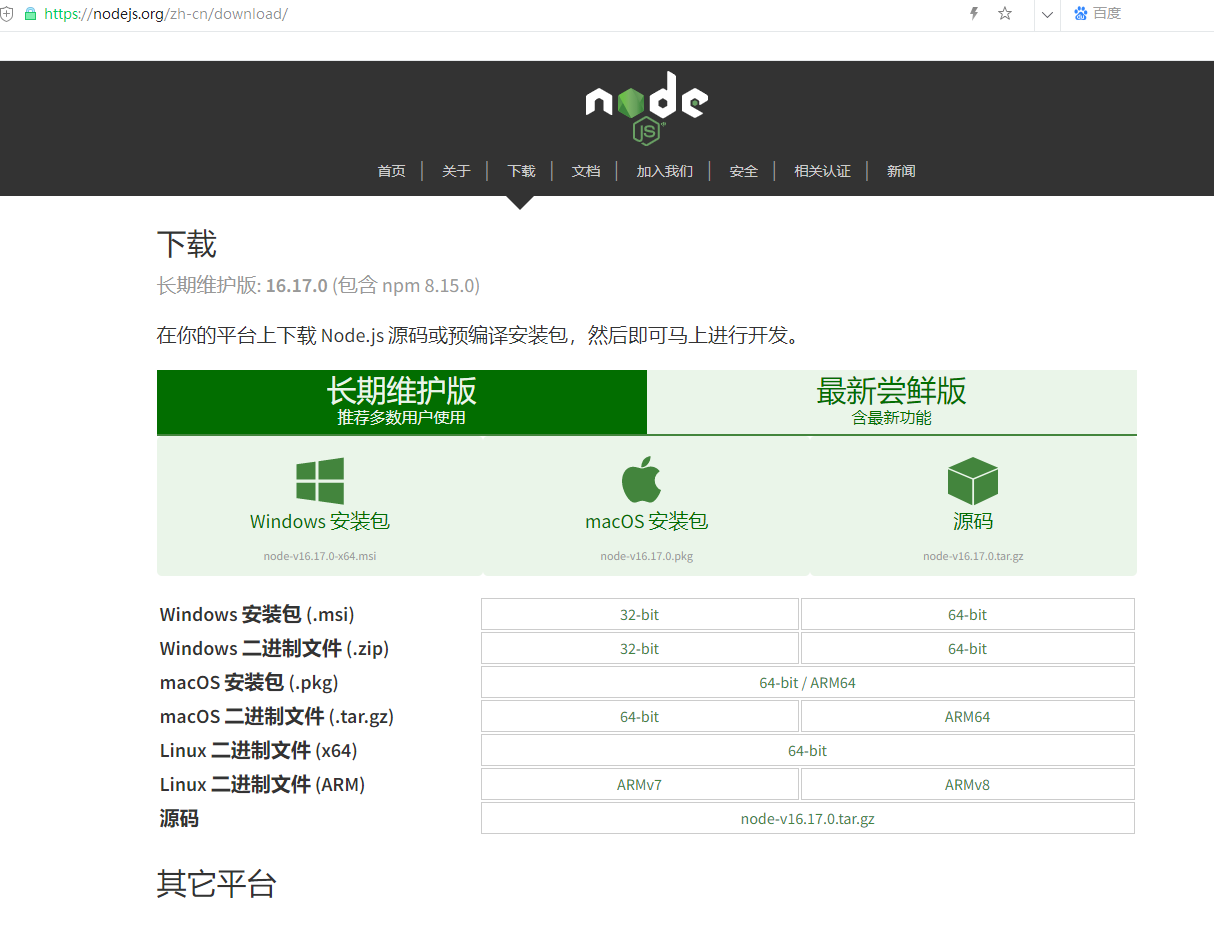Click the lightning bolt icon in address bar
Viewport: 1214px width, 929px height.
click(x=974, y=14)
